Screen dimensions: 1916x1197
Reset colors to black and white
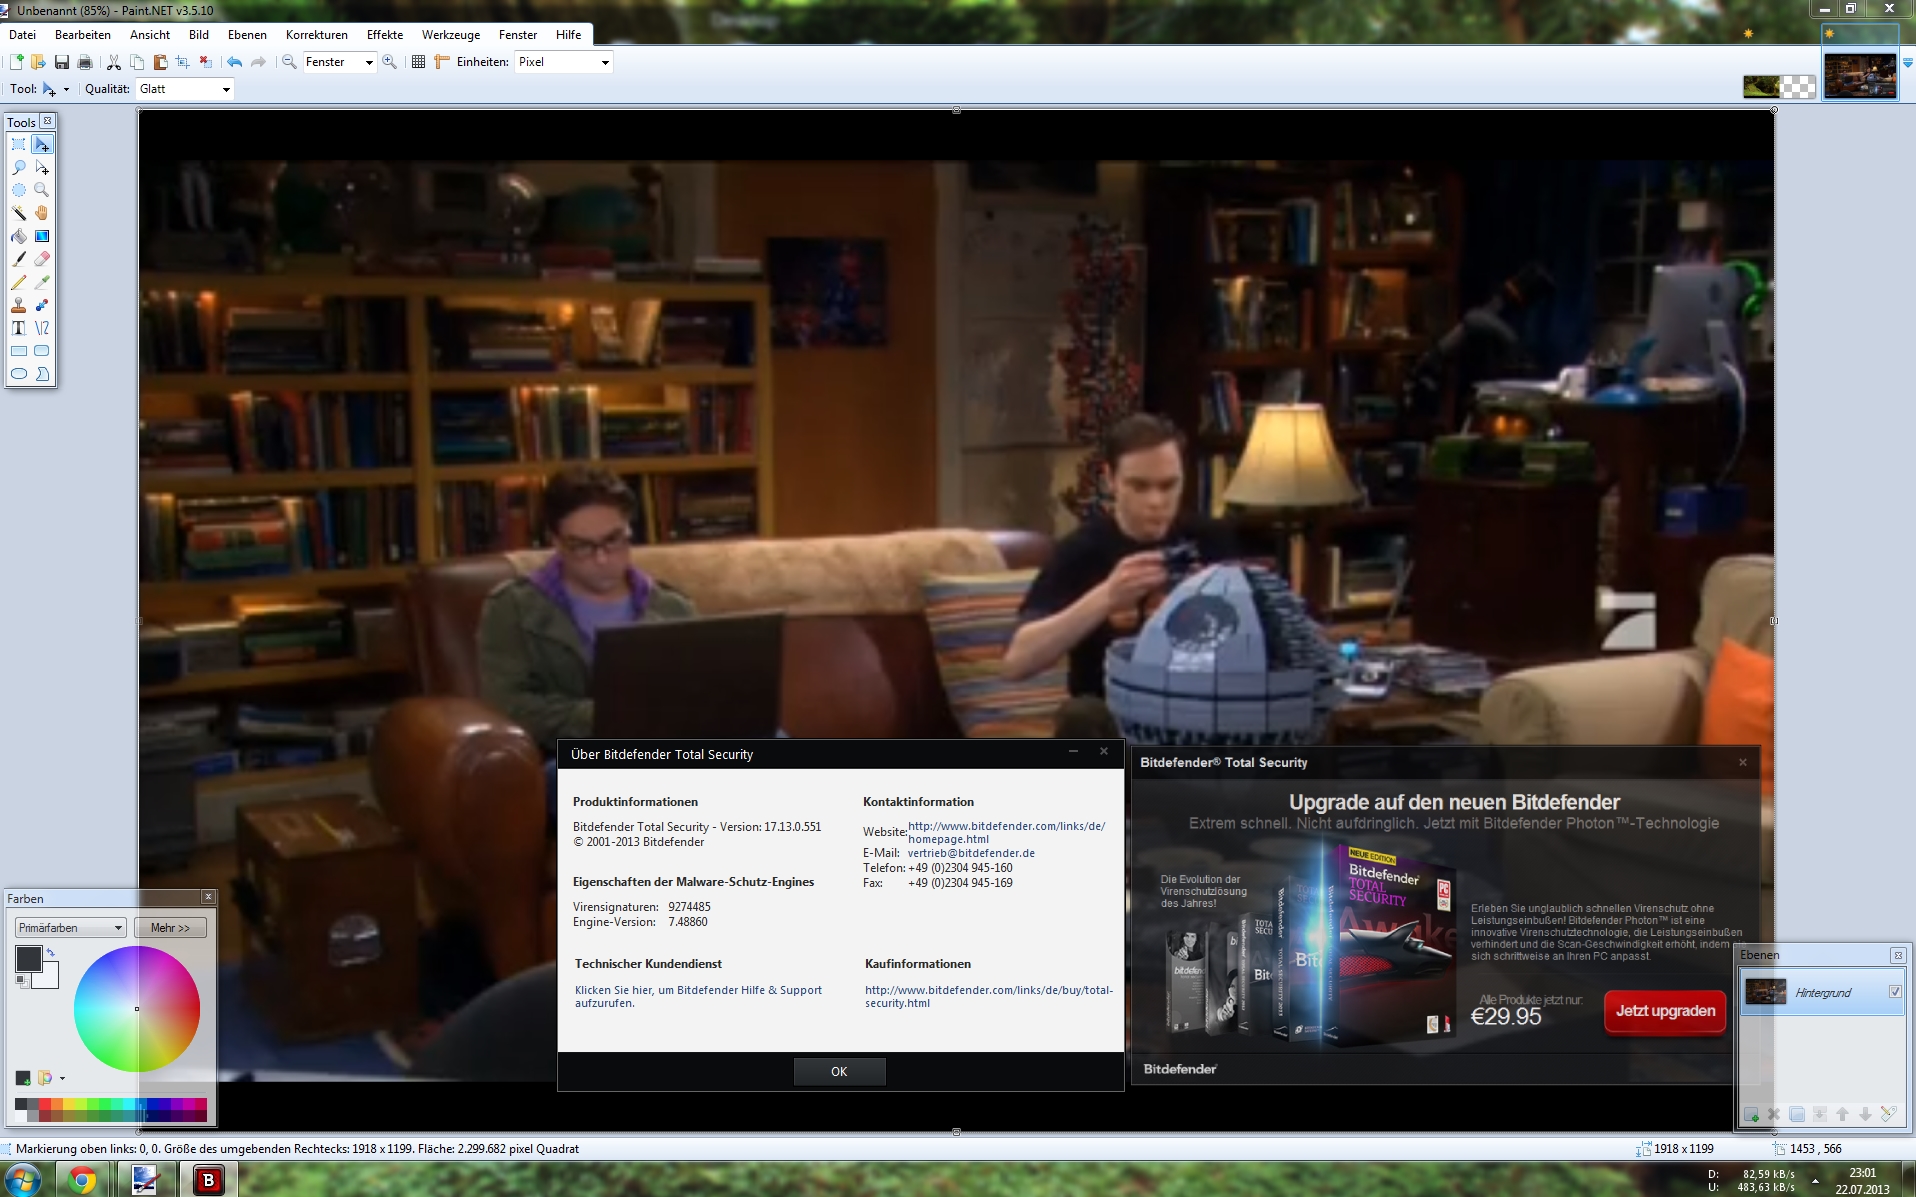coord(21,982)
